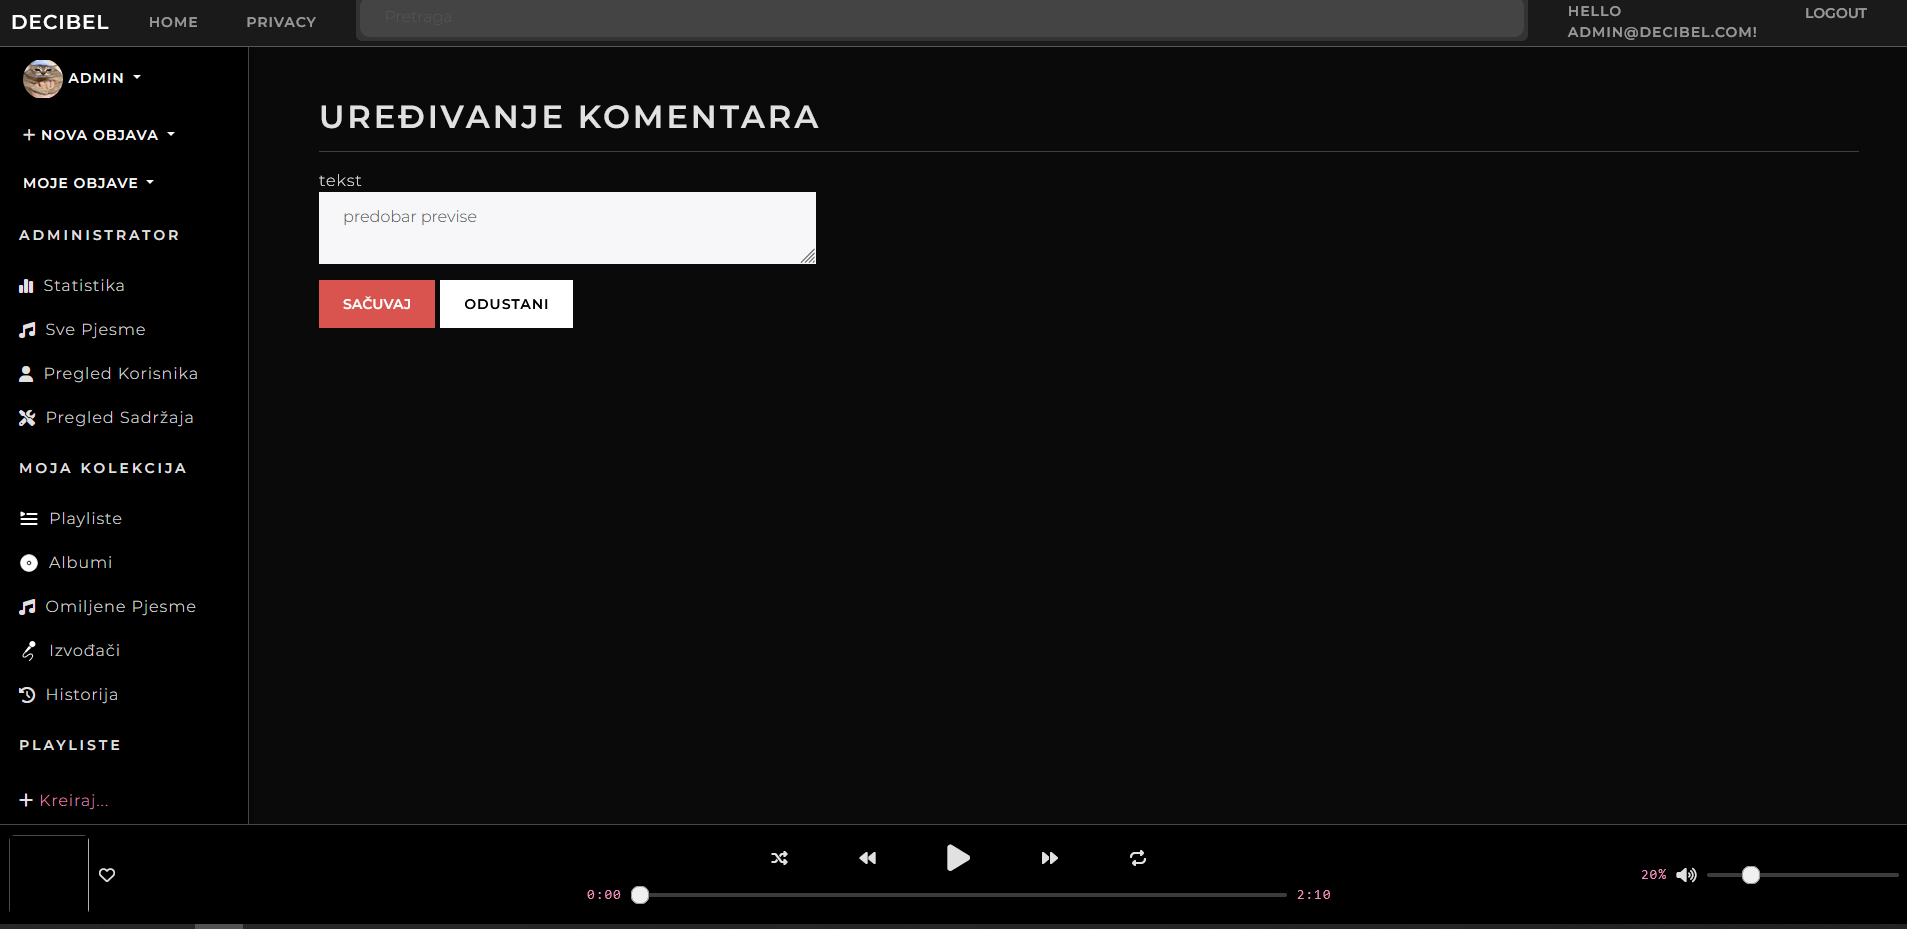Screen dimensions: 1907x929
Task: Click in the Pretraga search field
Action: 942,18
